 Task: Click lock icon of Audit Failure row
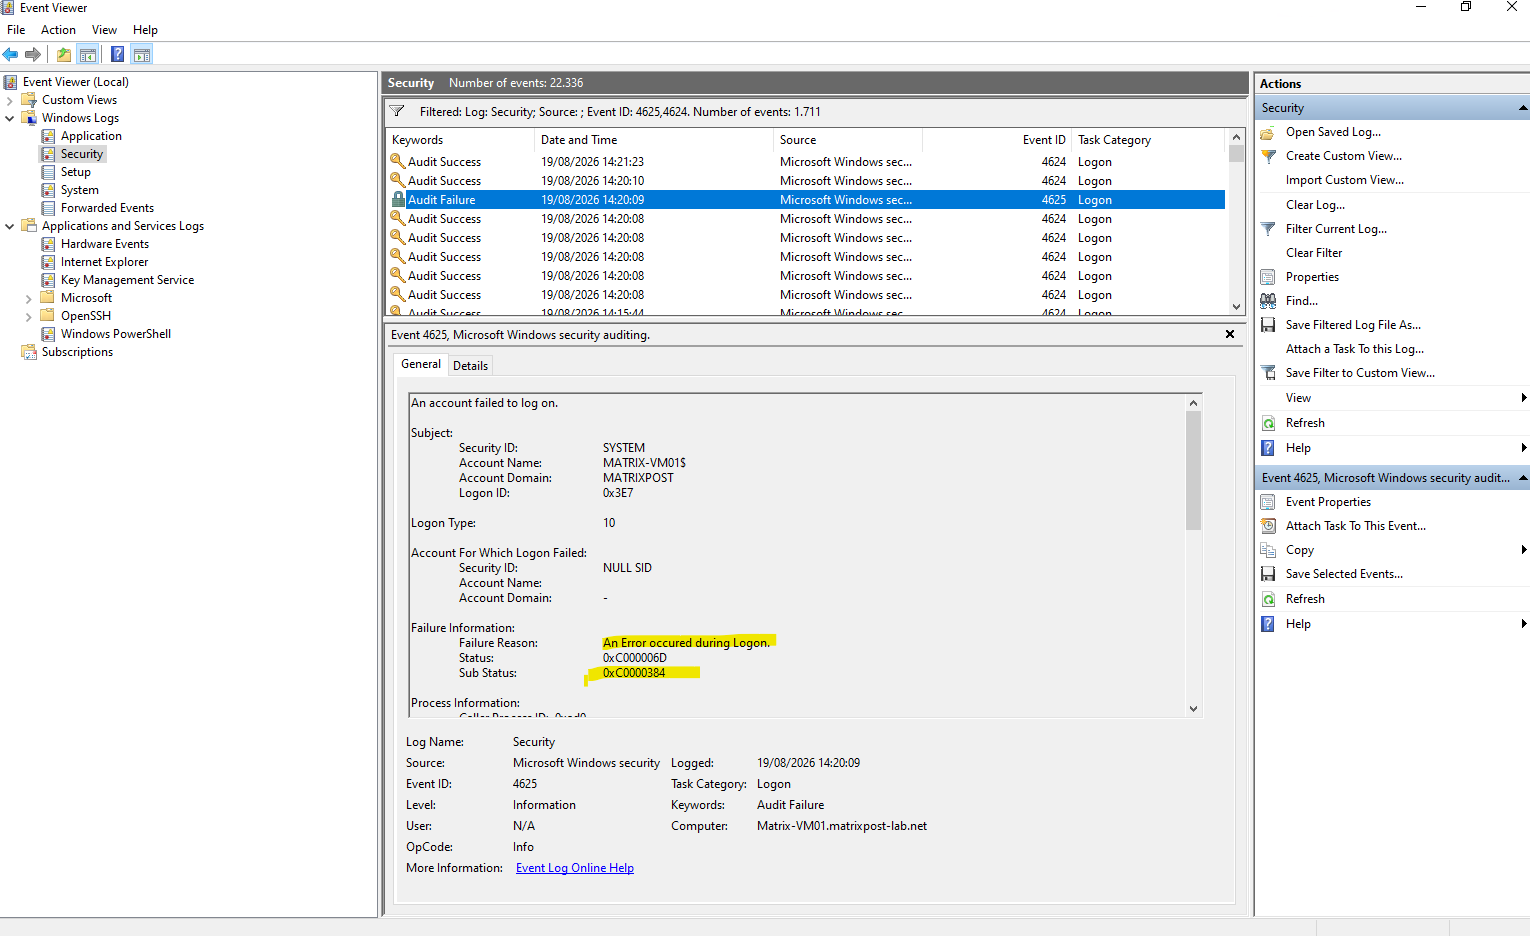(x=398, y=200)
